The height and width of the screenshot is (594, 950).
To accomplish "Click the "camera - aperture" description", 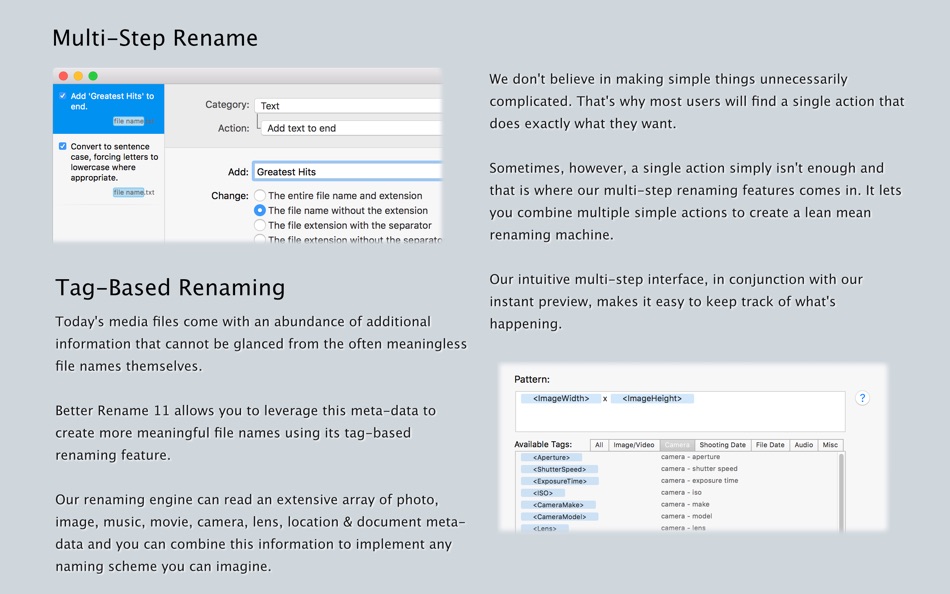I will coord(691,457).
